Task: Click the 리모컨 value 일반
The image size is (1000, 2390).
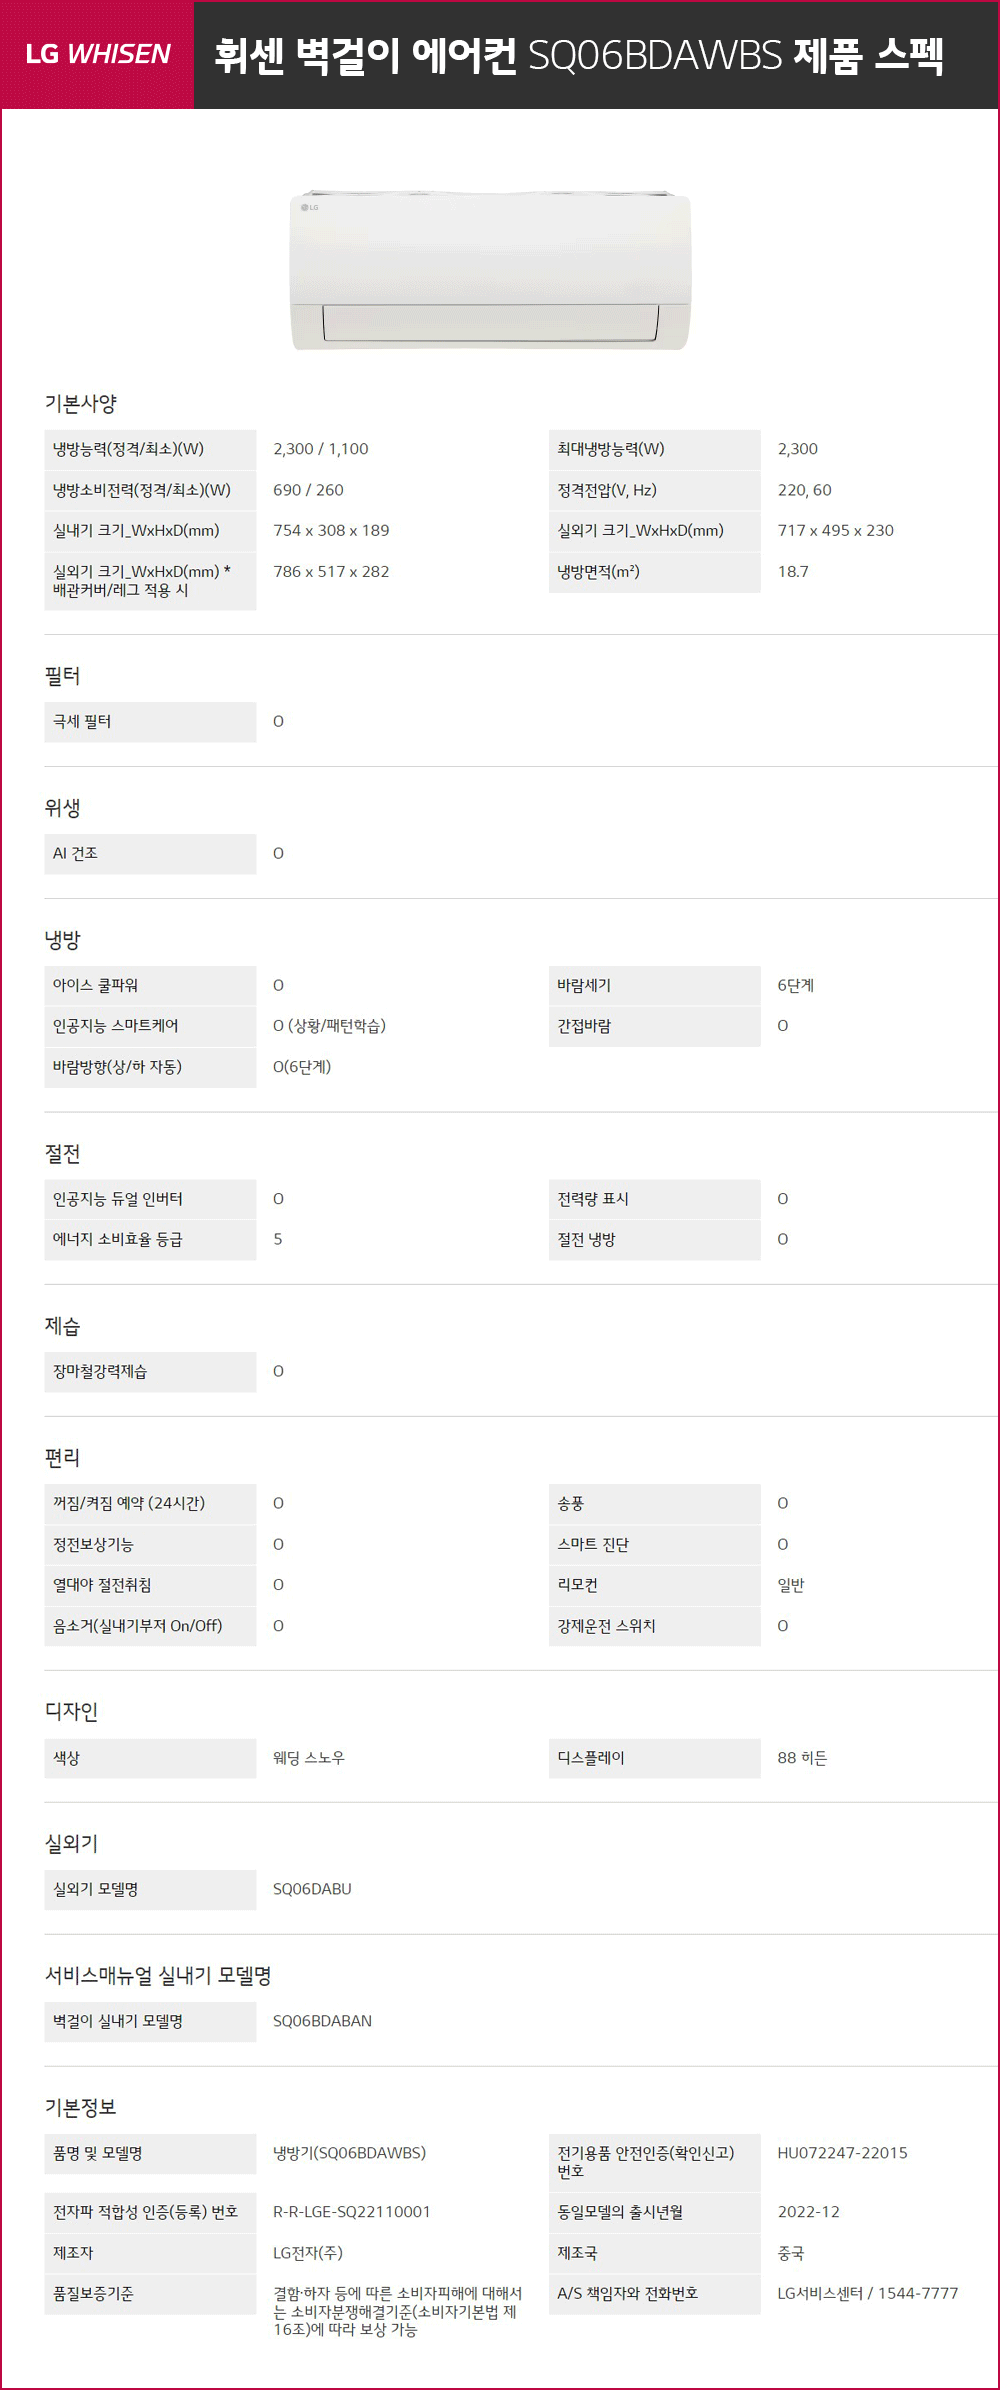Action: point(791,1586)
